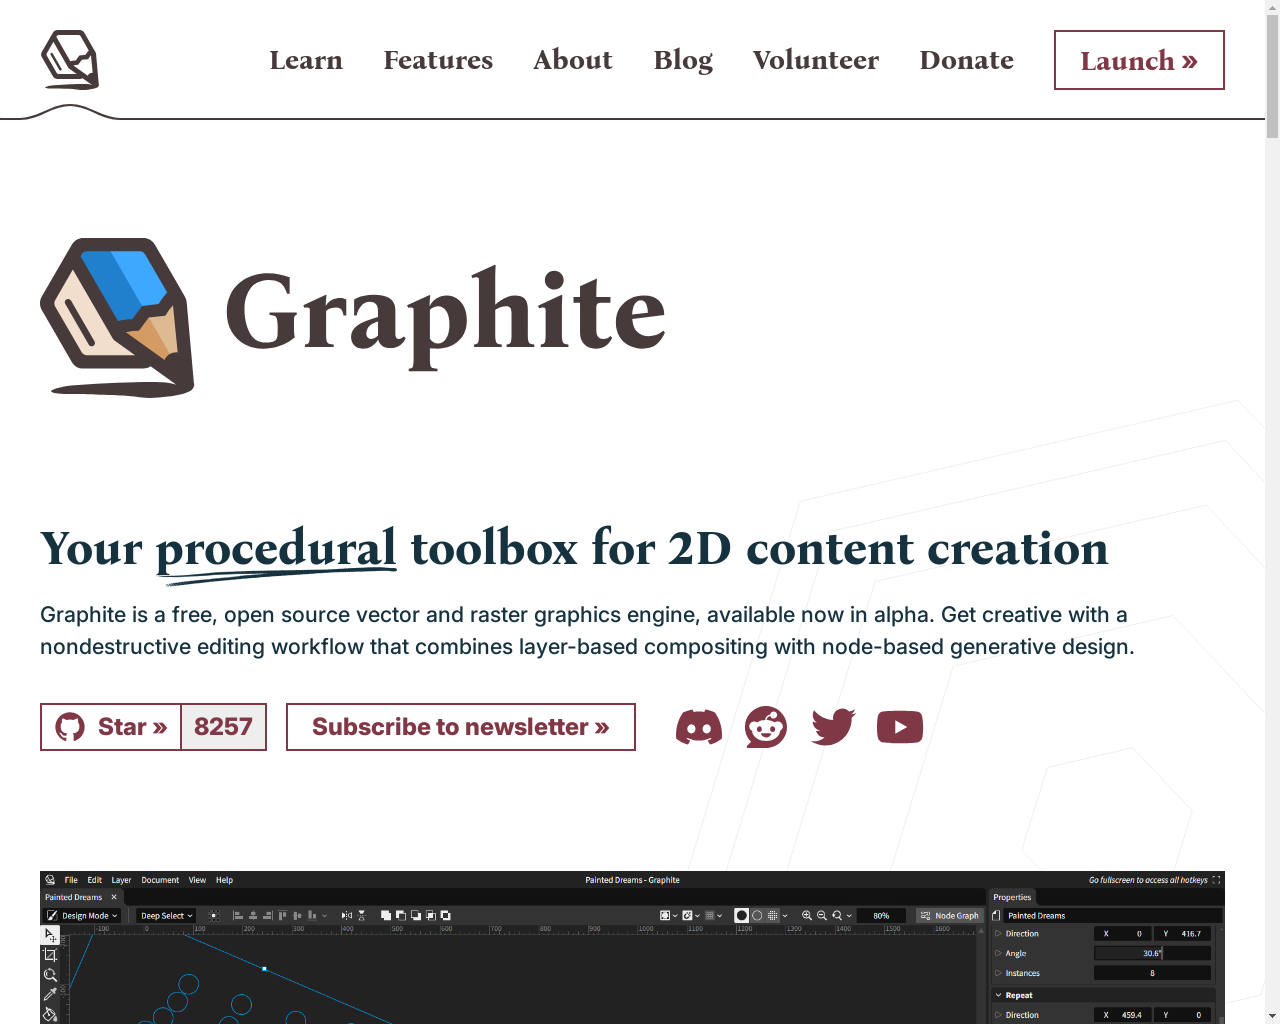Toggle the snapping button
Viewport: 1280px width, 1024px height.
click(687, 915)
